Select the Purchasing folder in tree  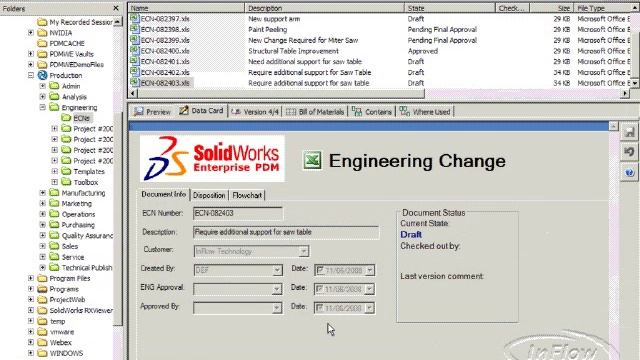[x=78, y=225]
